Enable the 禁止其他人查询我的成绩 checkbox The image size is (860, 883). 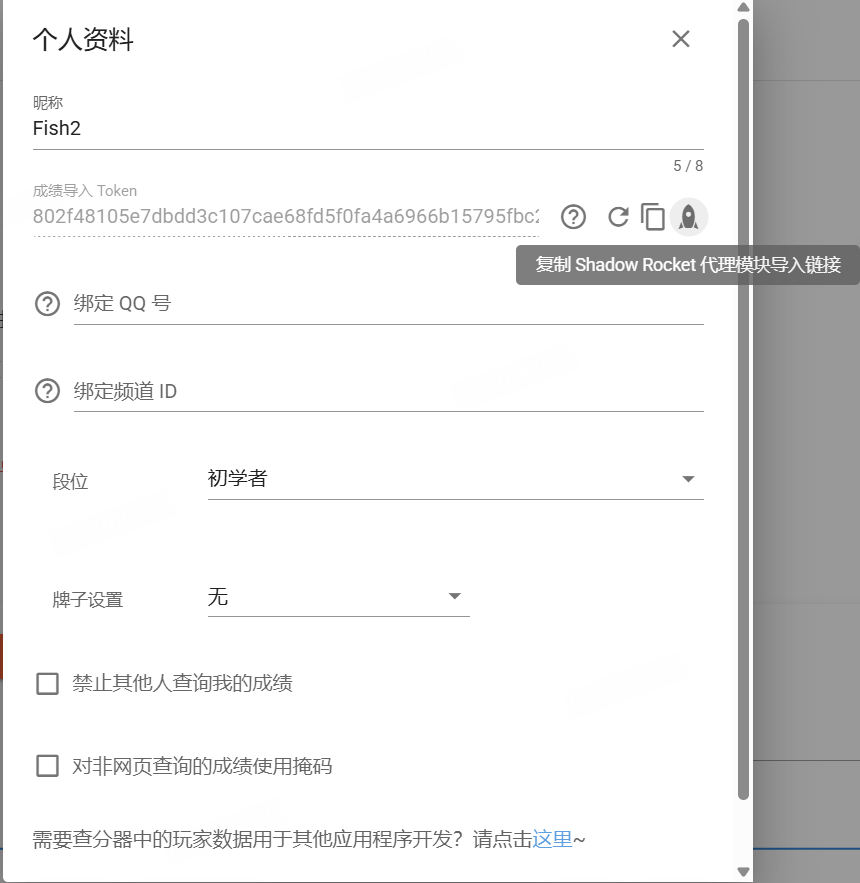click(x=47, y=684)
